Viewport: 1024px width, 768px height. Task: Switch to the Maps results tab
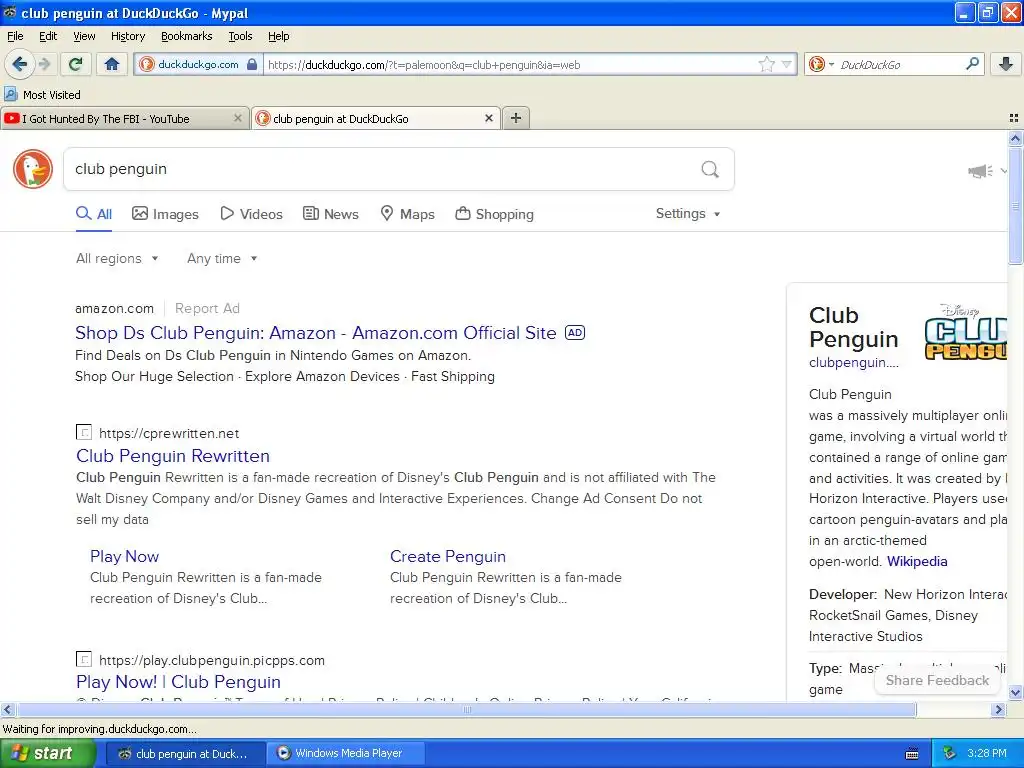tap(408, 214)
